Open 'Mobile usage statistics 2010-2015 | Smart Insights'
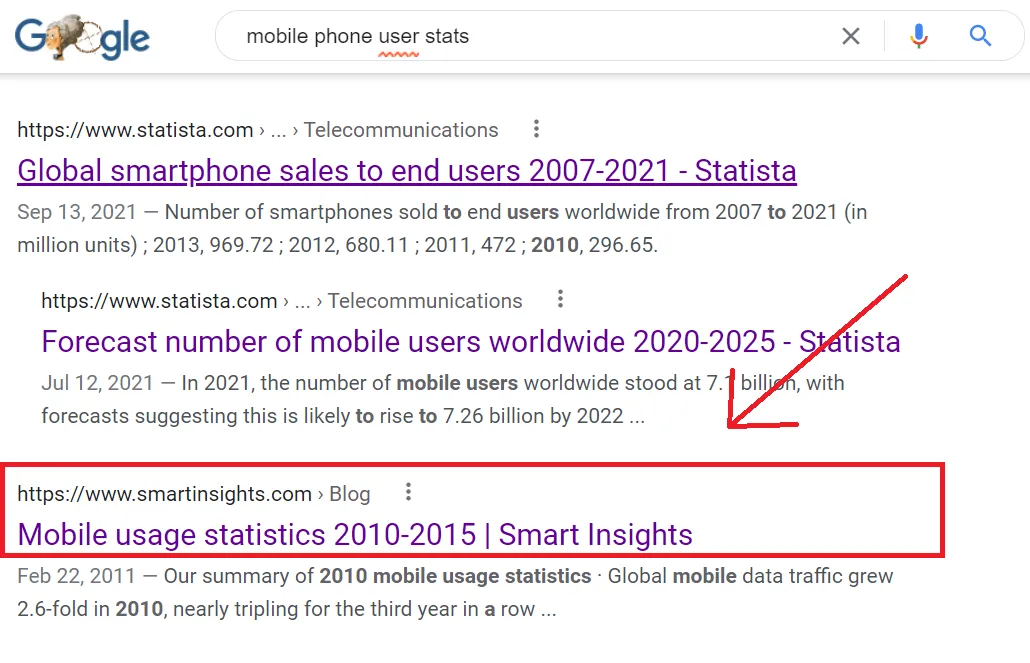 click(355, 534)
